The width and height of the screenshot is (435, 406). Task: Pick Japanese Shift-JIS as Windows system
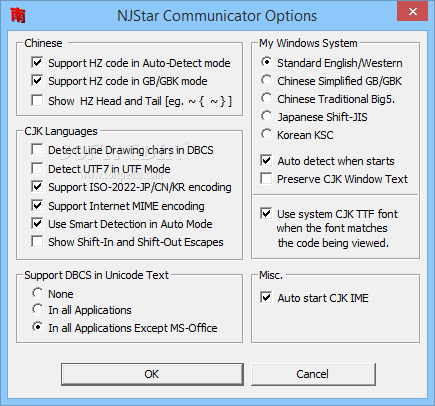click(266, 116)
